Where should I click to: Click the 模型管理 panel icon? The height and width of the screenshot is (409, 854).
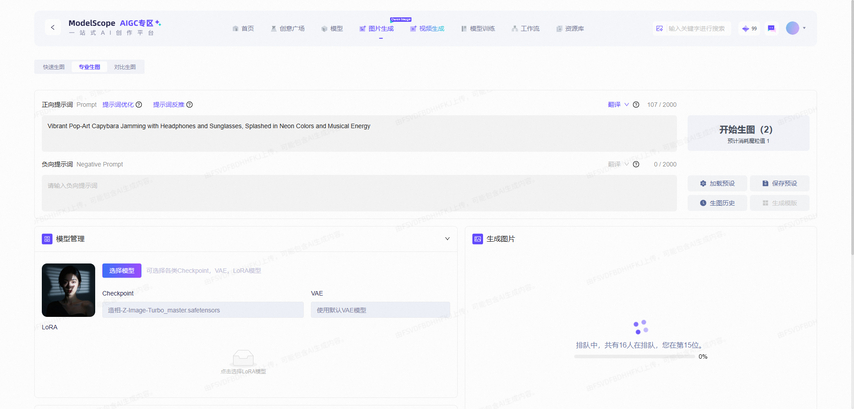47,239
